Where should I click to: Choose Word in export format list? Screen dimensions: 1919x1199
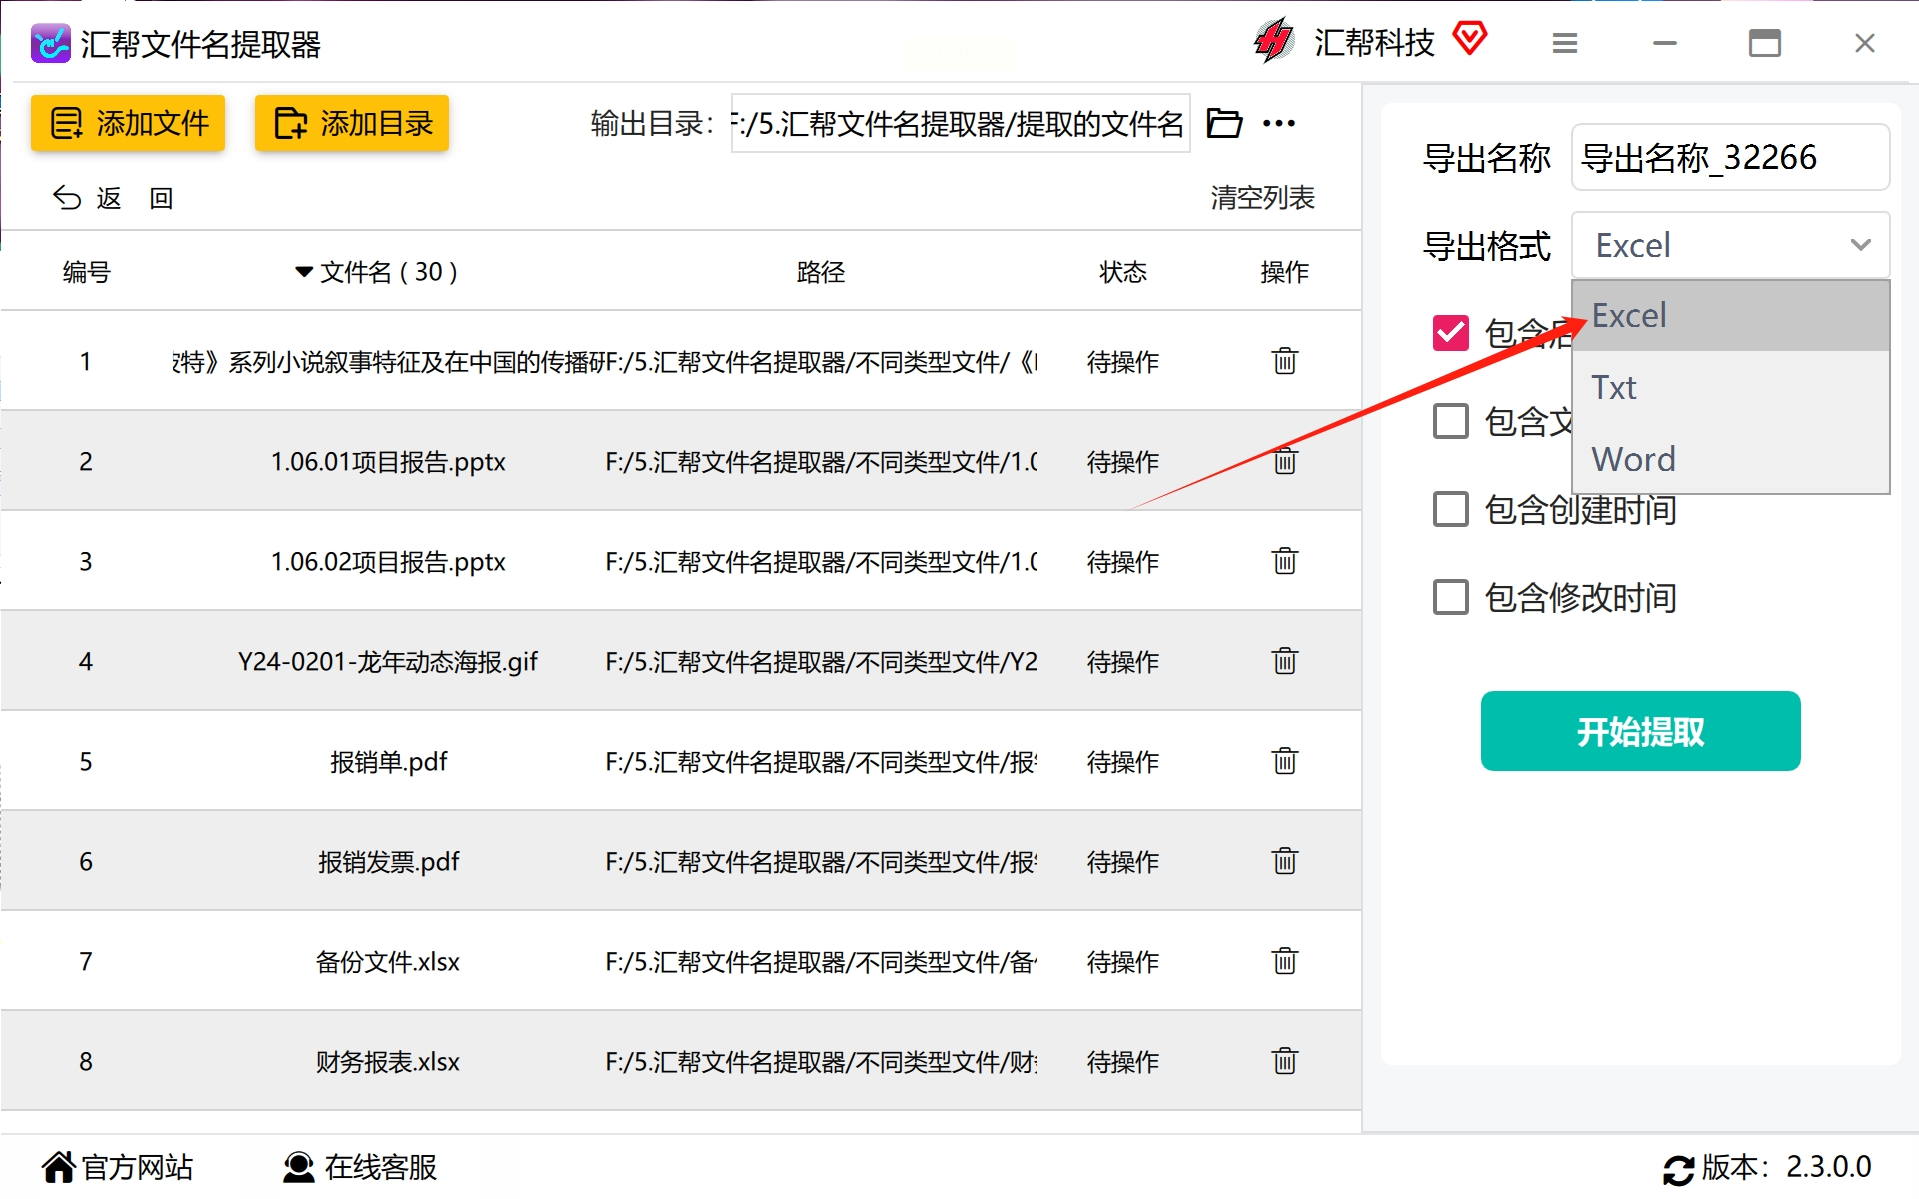pos(1730,459)
